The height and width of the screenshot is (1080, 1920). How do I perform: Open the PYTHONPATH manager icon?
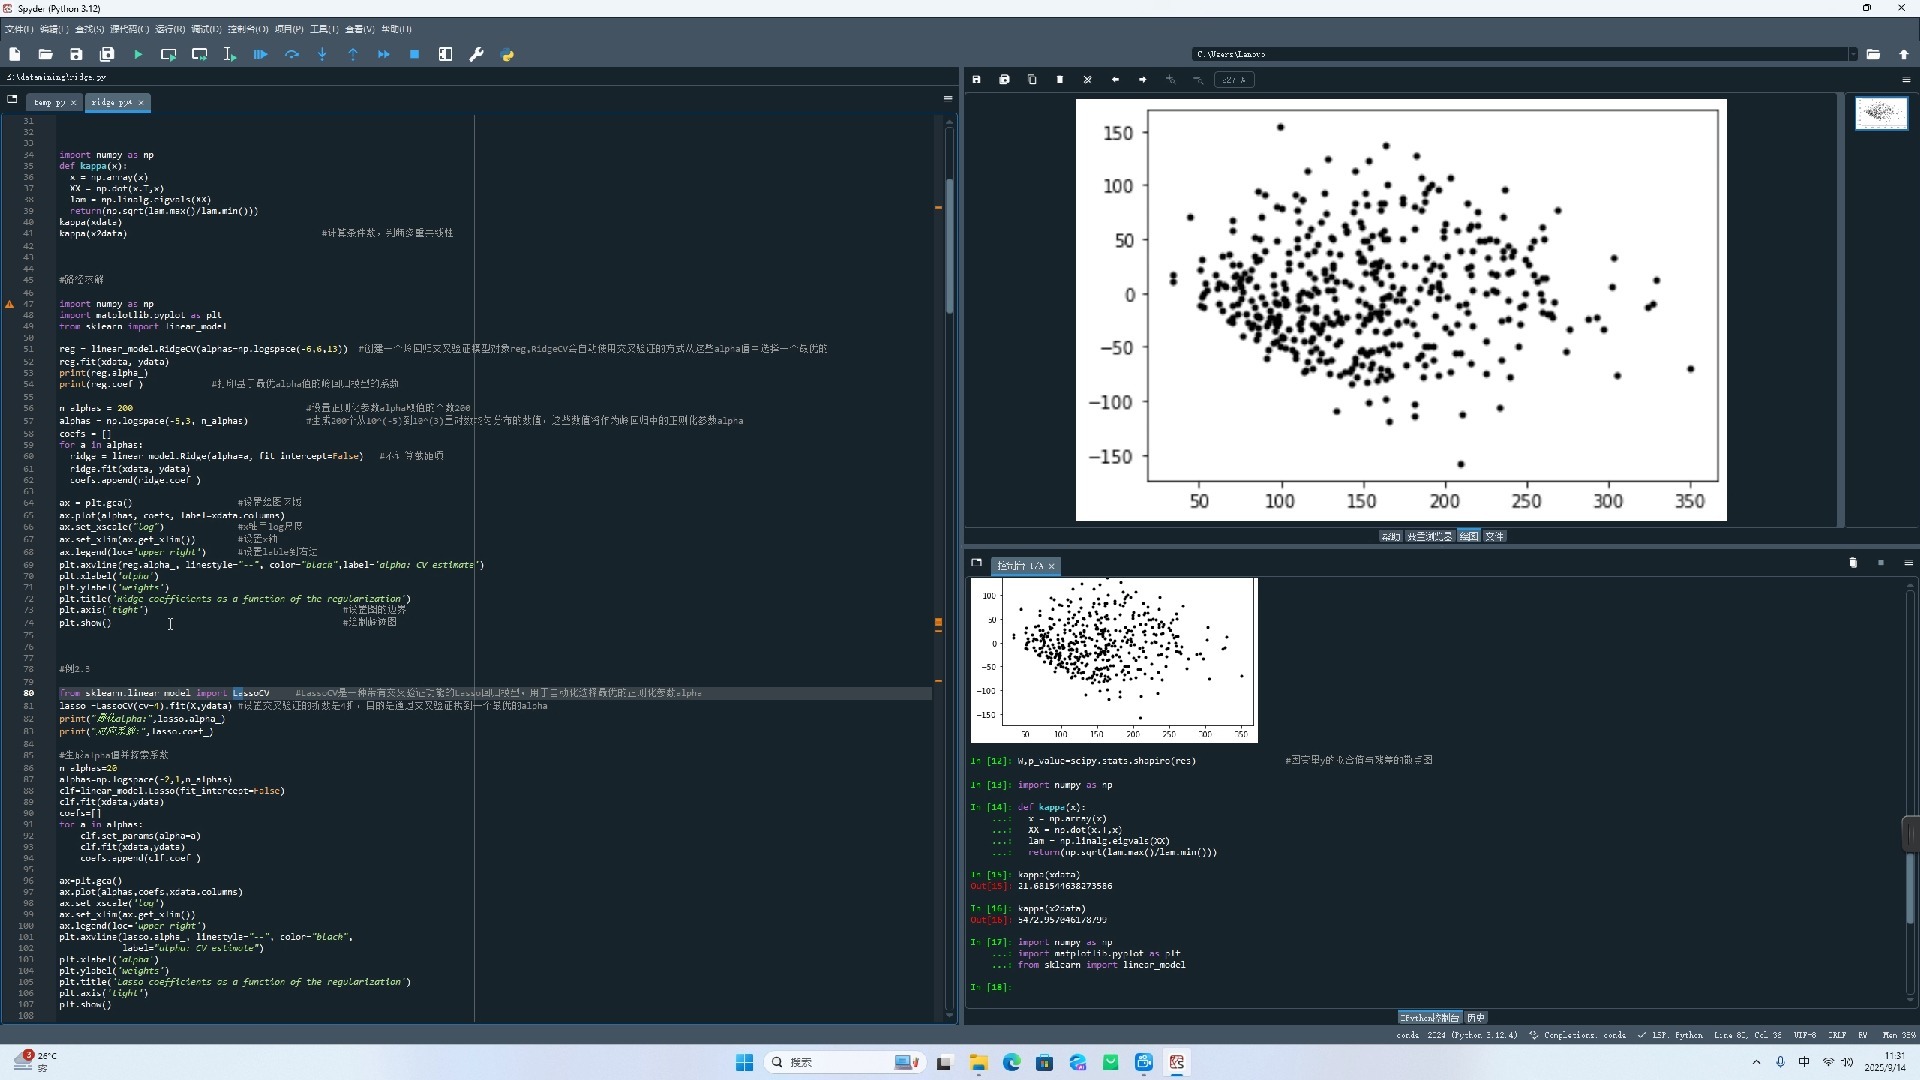coord(507,54)
